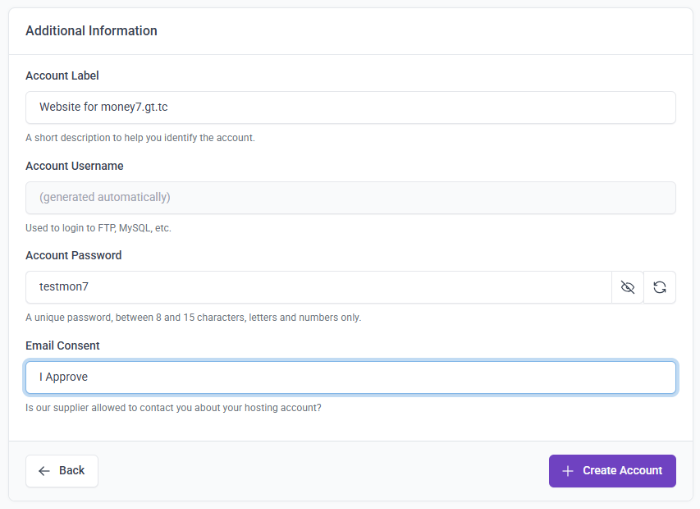Open the Email Consent dropdown

350,377
